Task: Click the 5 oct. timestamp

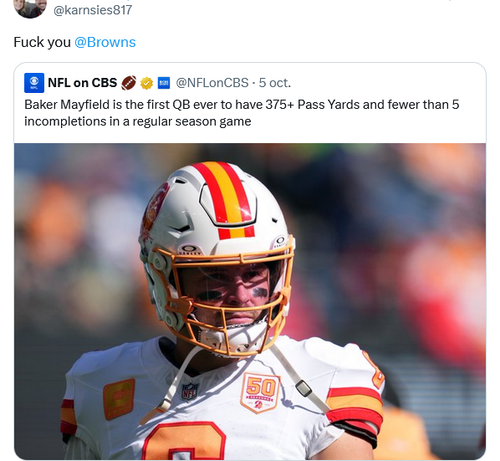Action: coord(275,83)
